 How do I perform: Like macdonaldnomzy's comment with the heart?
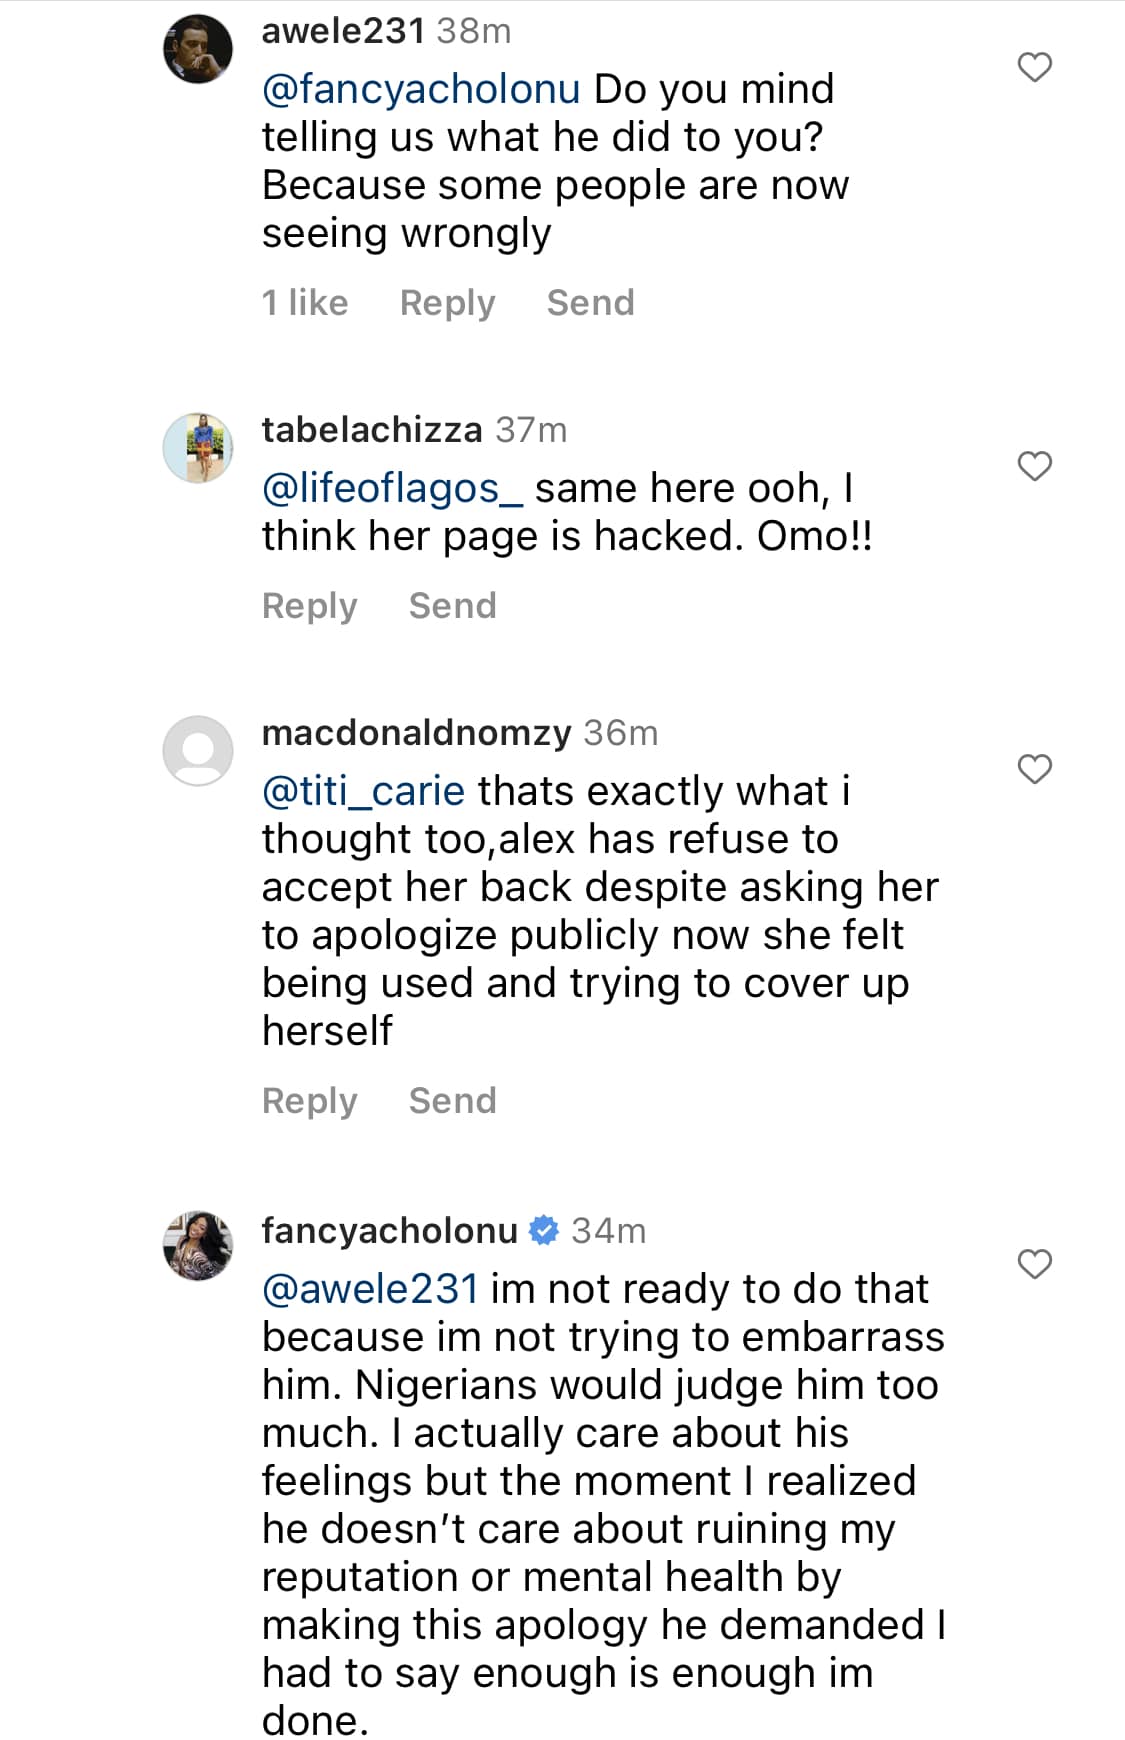point(1034,769)
